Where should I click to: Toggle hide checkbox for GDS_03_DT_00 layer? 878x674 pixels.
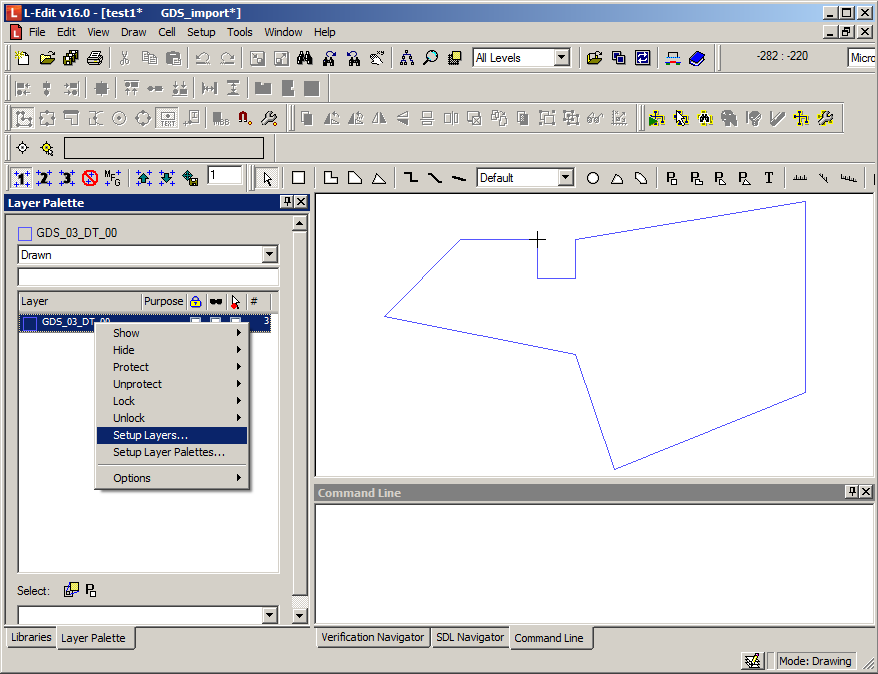coord(215,321)
